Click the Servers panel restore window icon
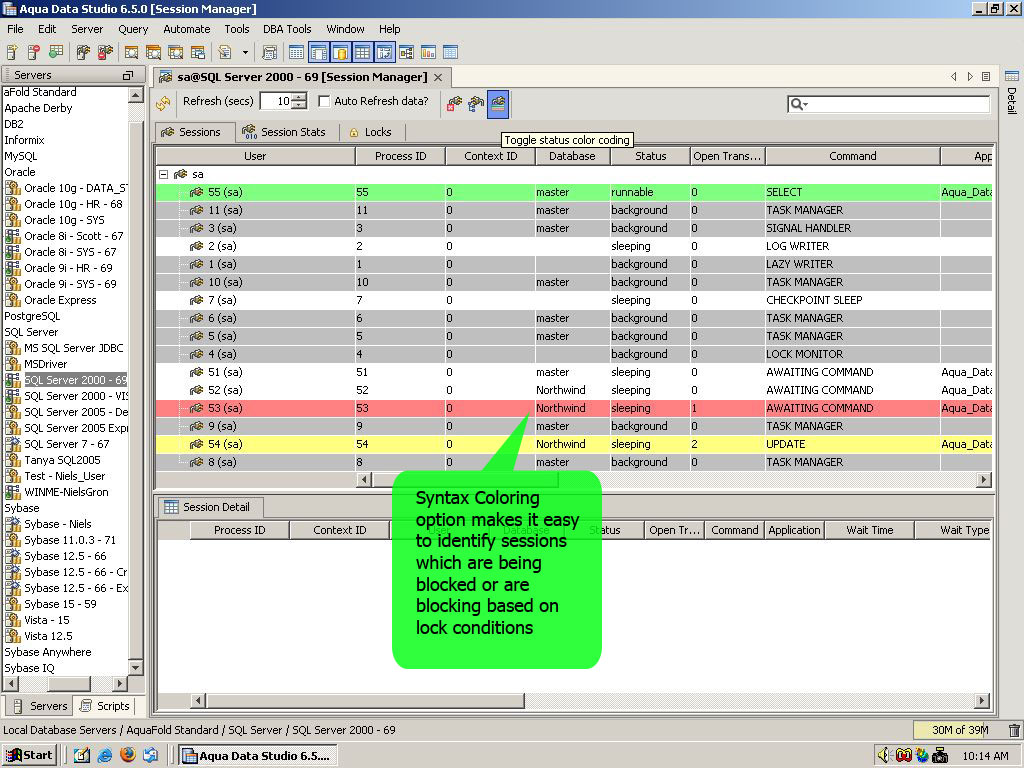Viewport: 1024px width, 768px height. point(128,75)
